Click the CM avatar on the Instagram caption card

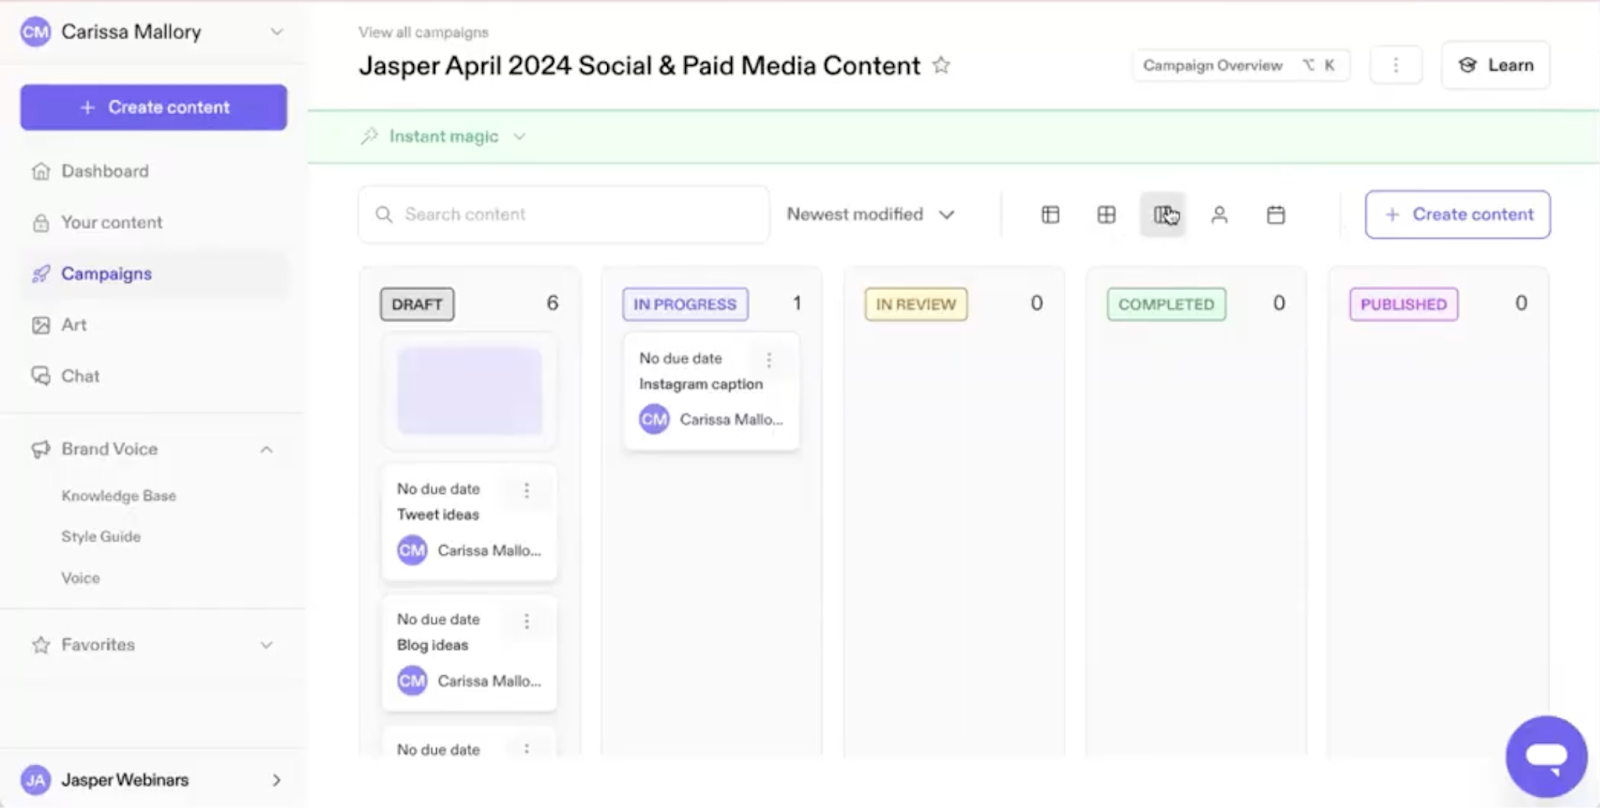(x=654, y=419)
